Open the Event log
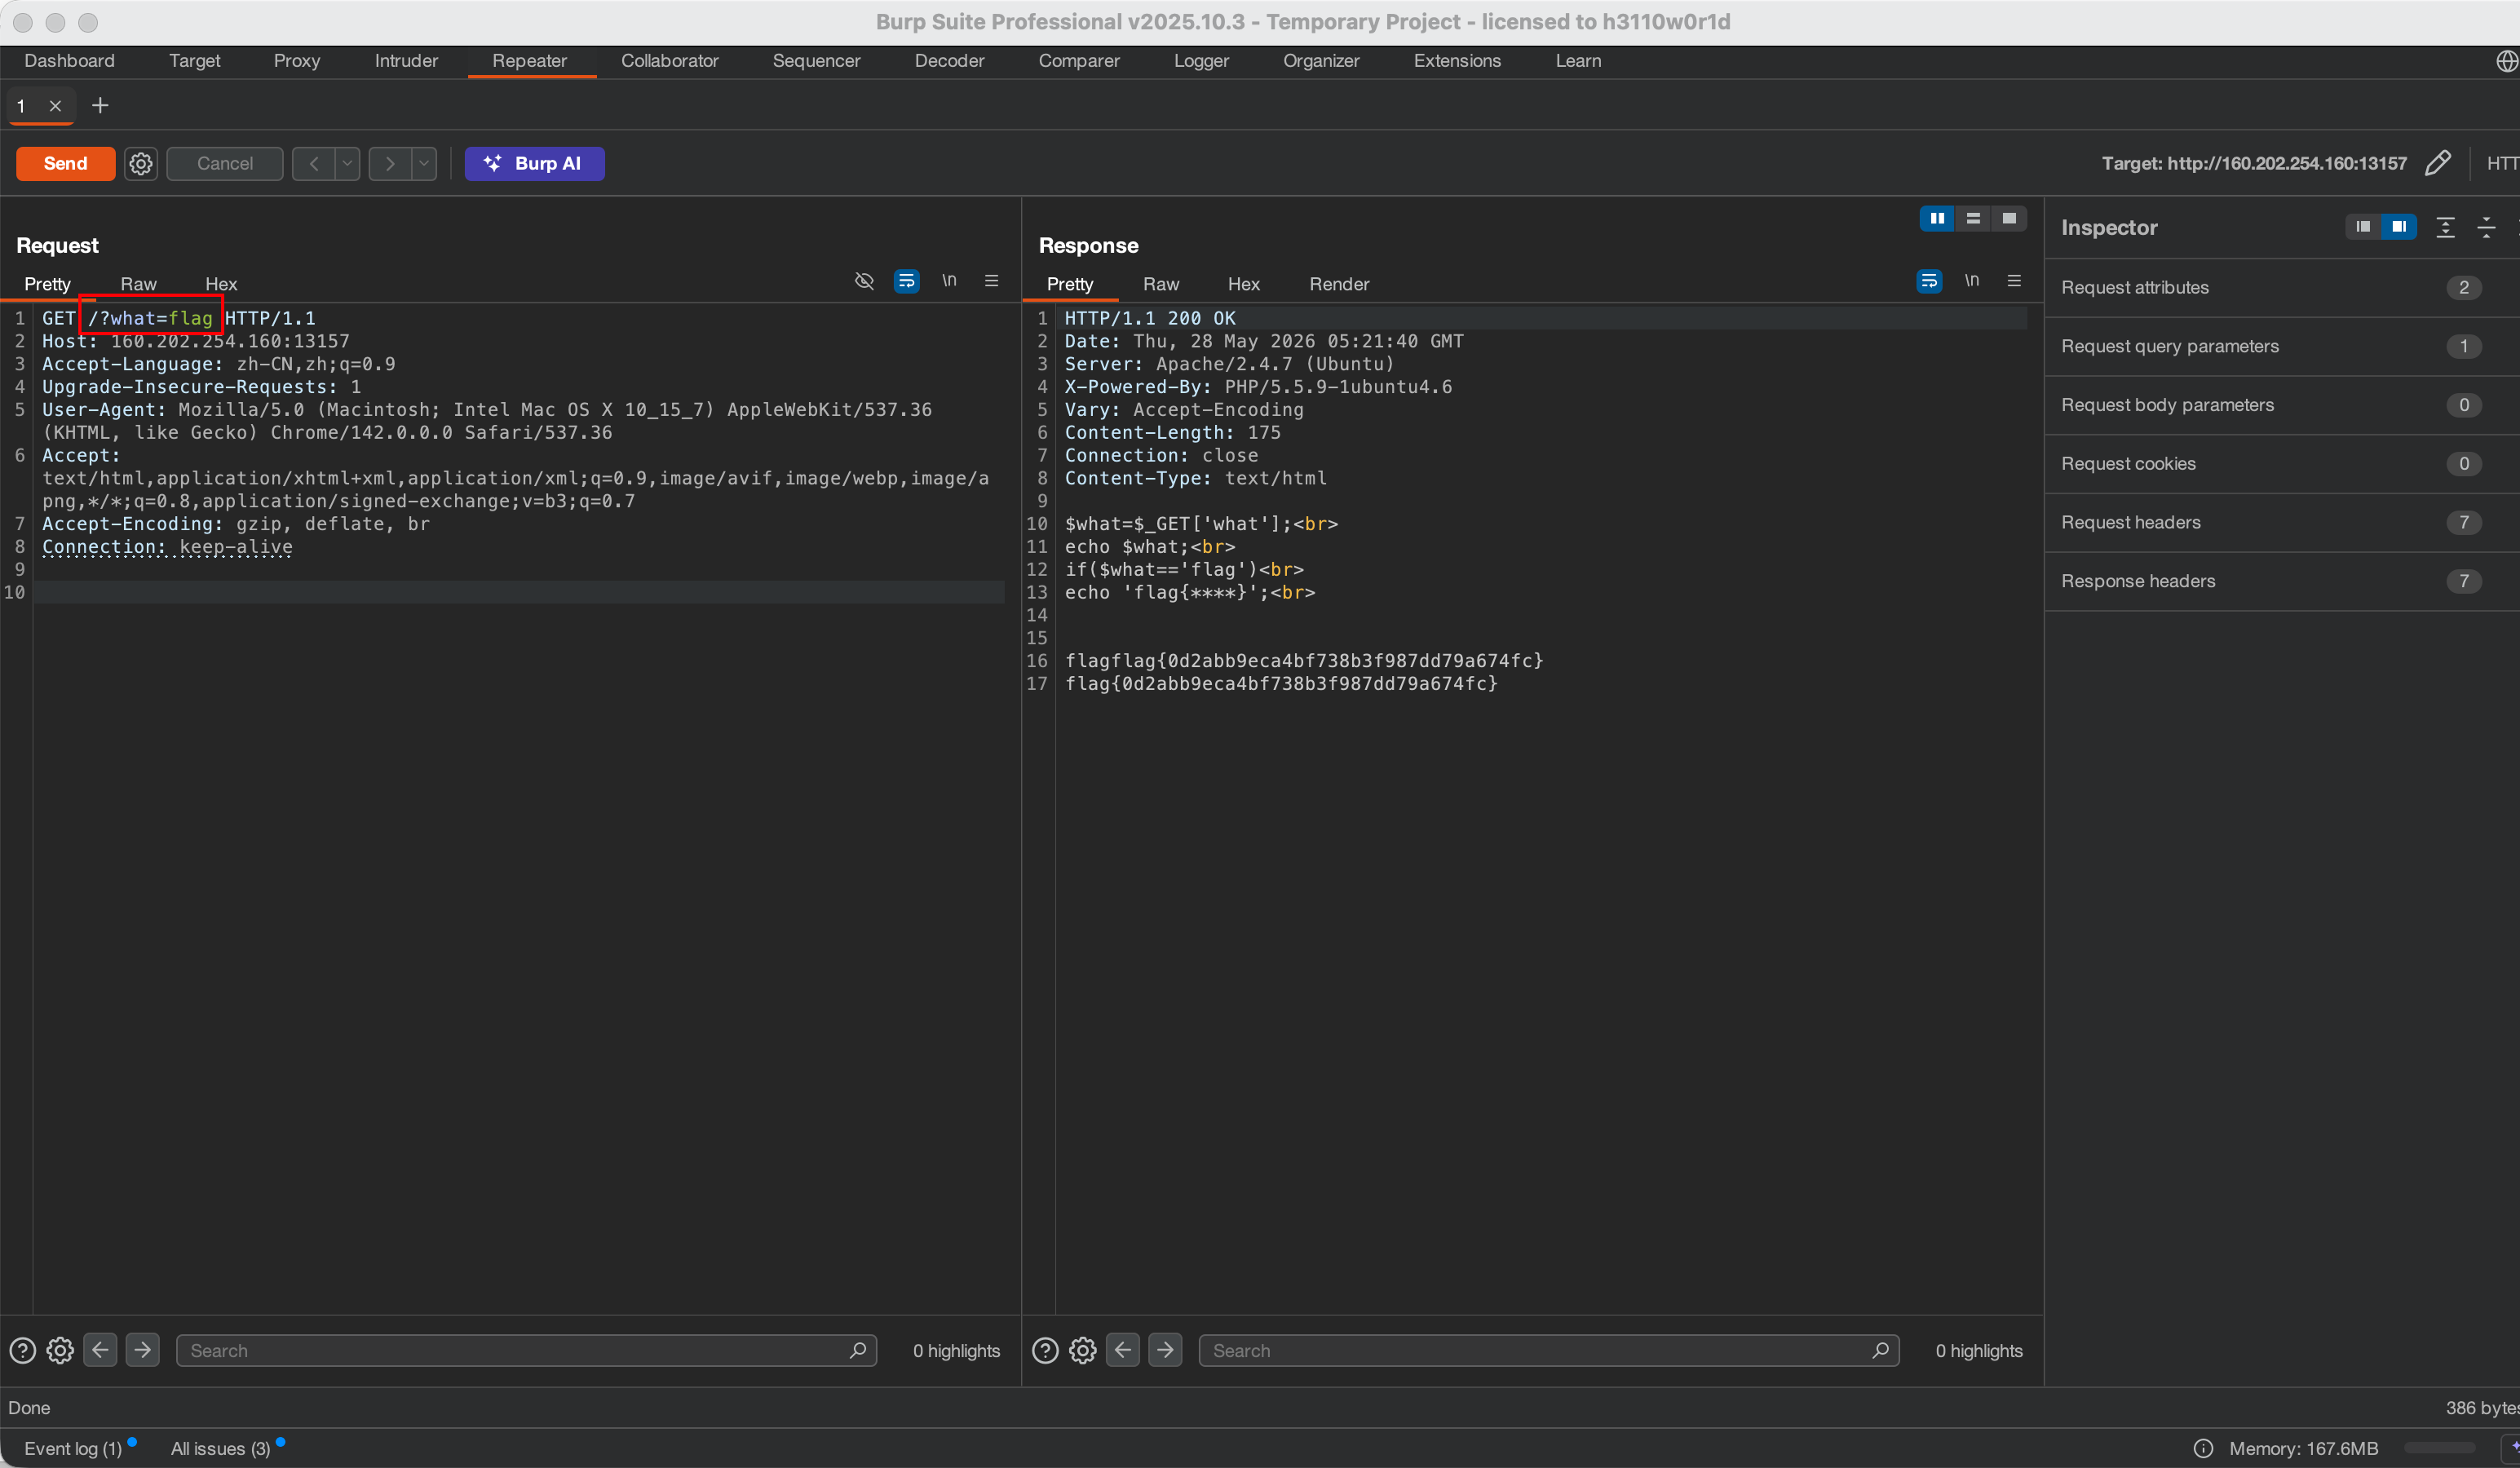The width and height of the screenshot is (2520, 1468). click(73, 1449)
